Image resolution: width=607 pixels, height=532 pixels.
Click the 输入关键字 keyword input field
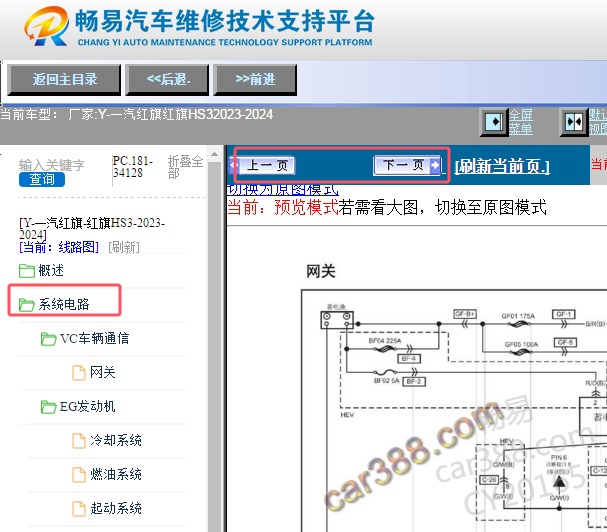tap(51, 165)
